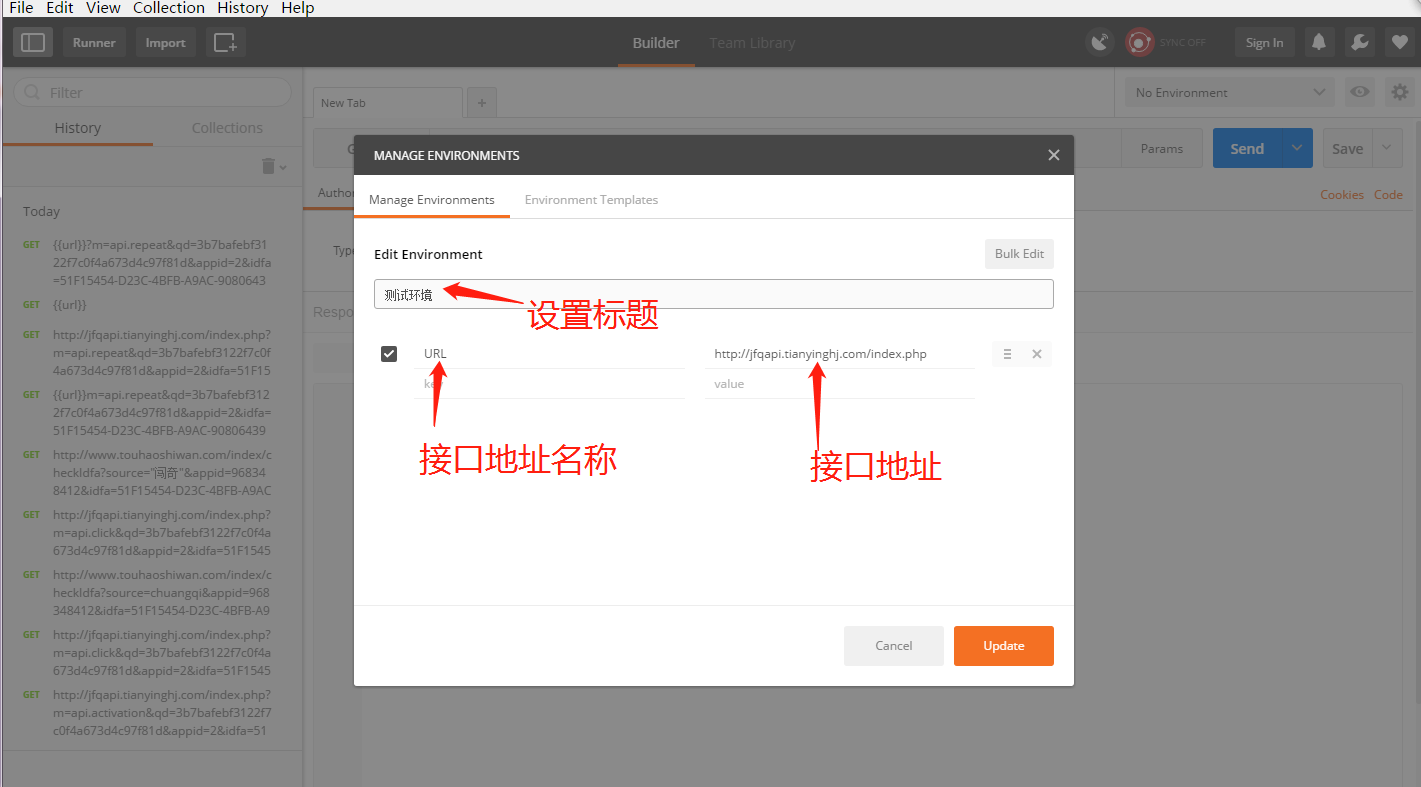Screen dimensions: 1421x787
Task: Open the Edit menu
Action: (60, 8)
